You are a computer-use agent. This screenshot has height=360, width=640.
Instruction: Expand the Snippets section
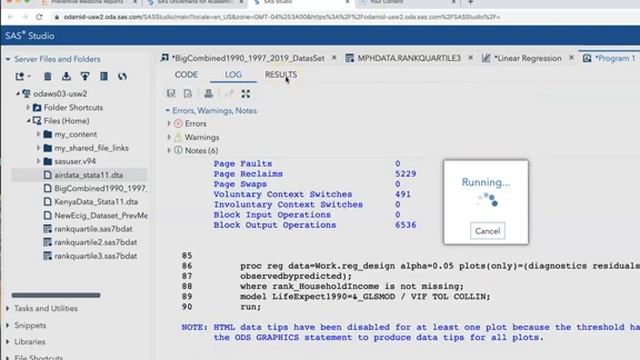(8, 325)
